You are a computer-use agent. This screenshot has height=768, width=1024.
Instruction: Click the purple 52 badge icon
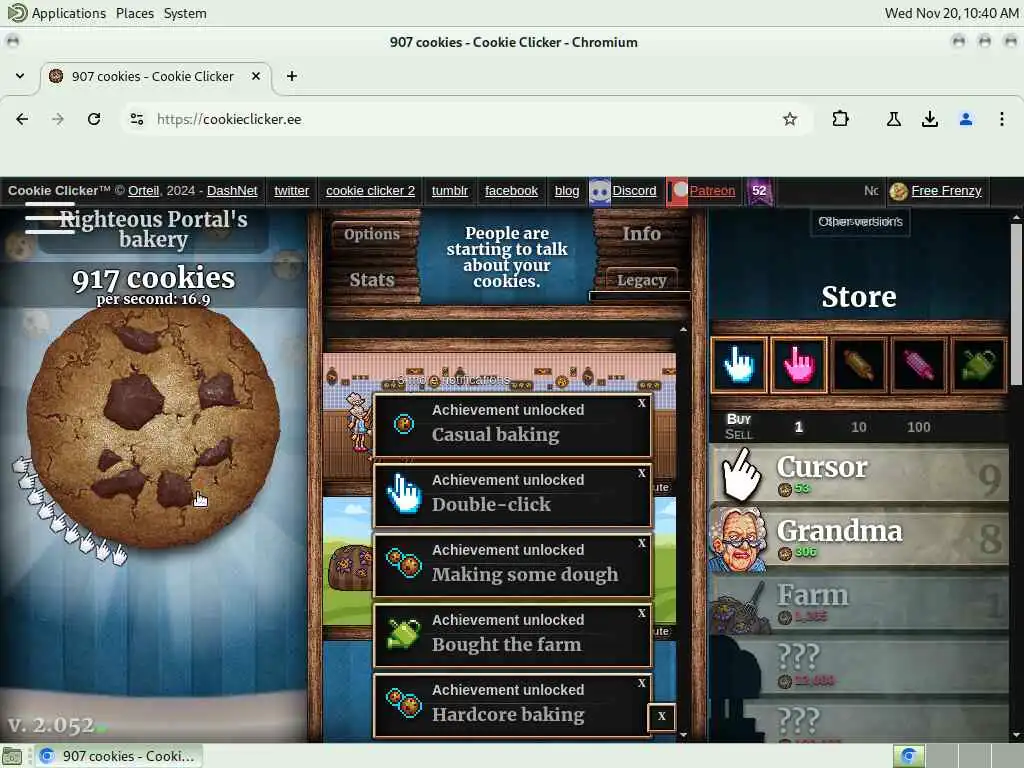click(x=760, y=191)
